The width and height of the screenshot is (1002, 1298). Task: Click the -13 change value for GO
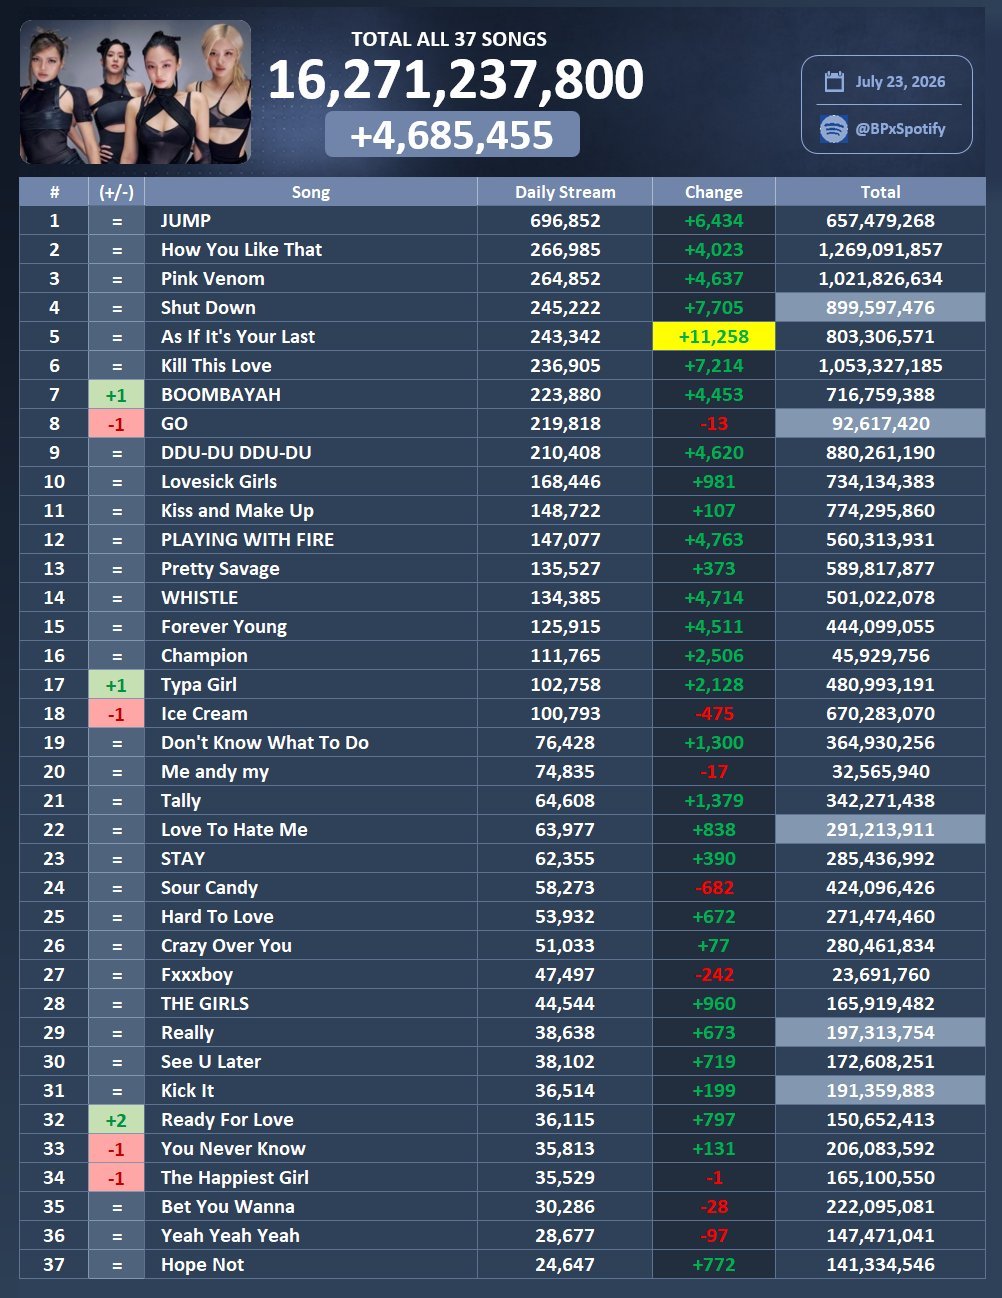714,424
